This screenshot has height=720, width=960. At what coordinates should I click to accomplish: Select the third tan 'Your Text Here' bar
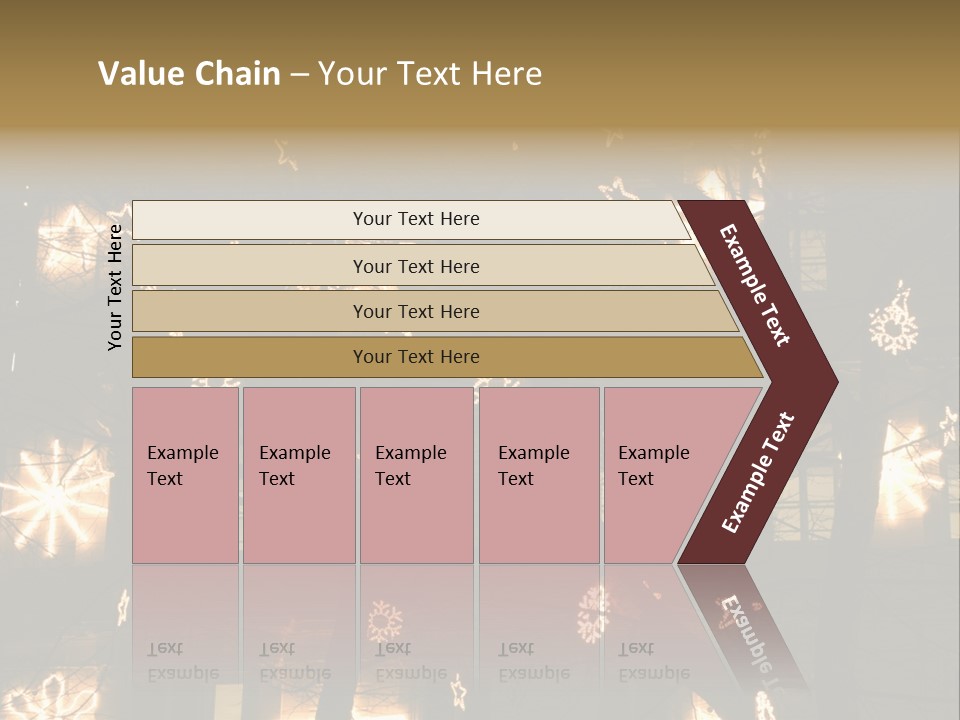(x=435, y=311)
